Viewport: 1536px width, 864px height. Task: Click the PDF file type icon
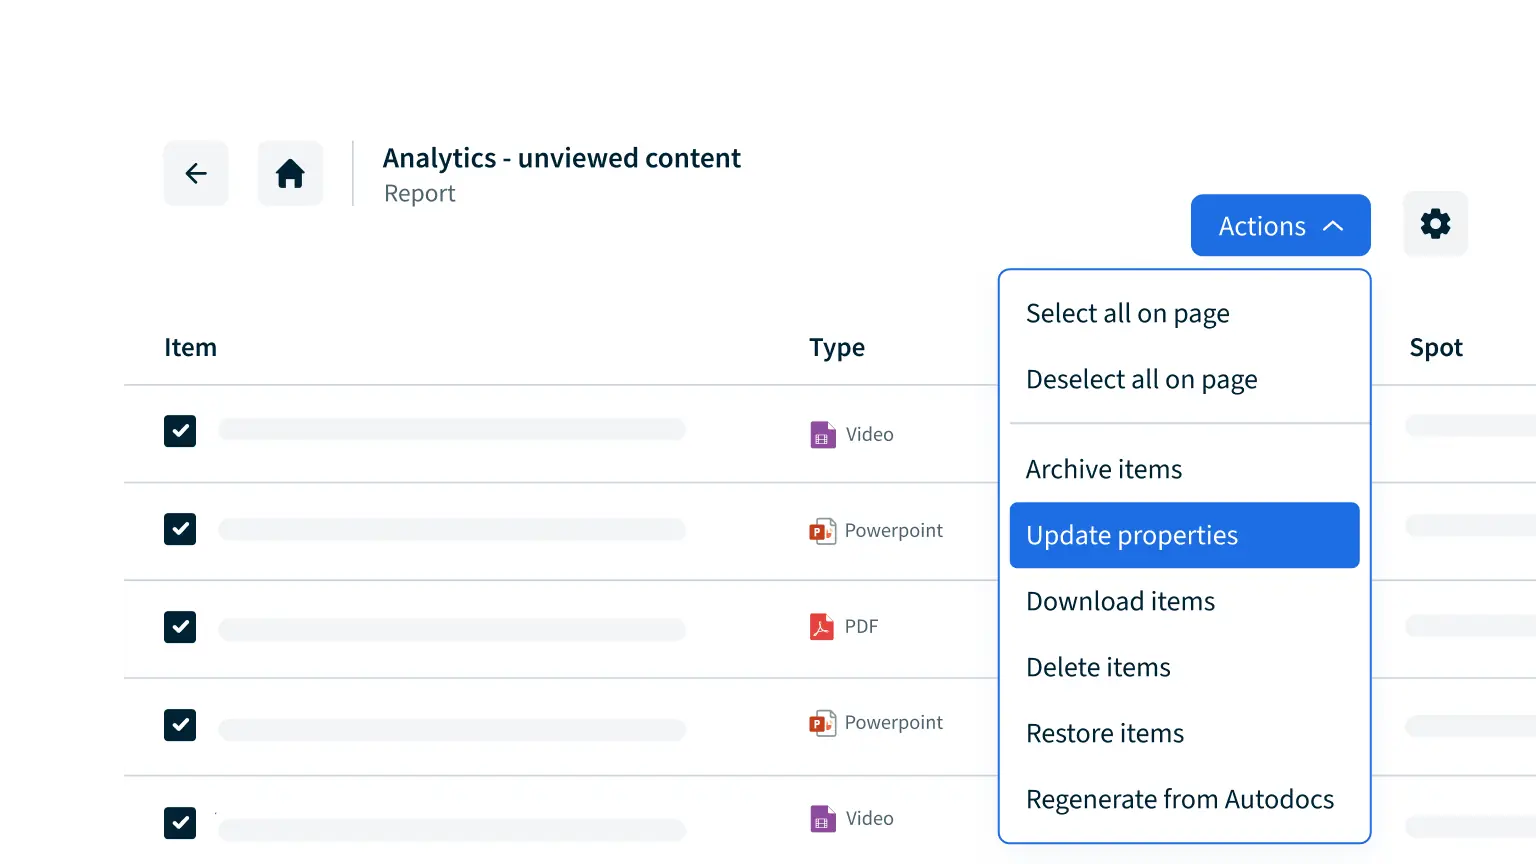pos(821,627)
